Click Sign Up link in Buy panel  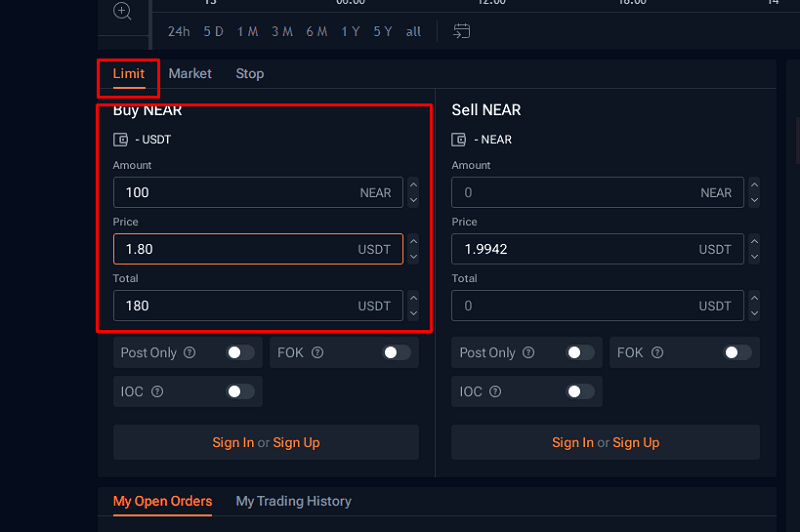(x=296, y=442)
